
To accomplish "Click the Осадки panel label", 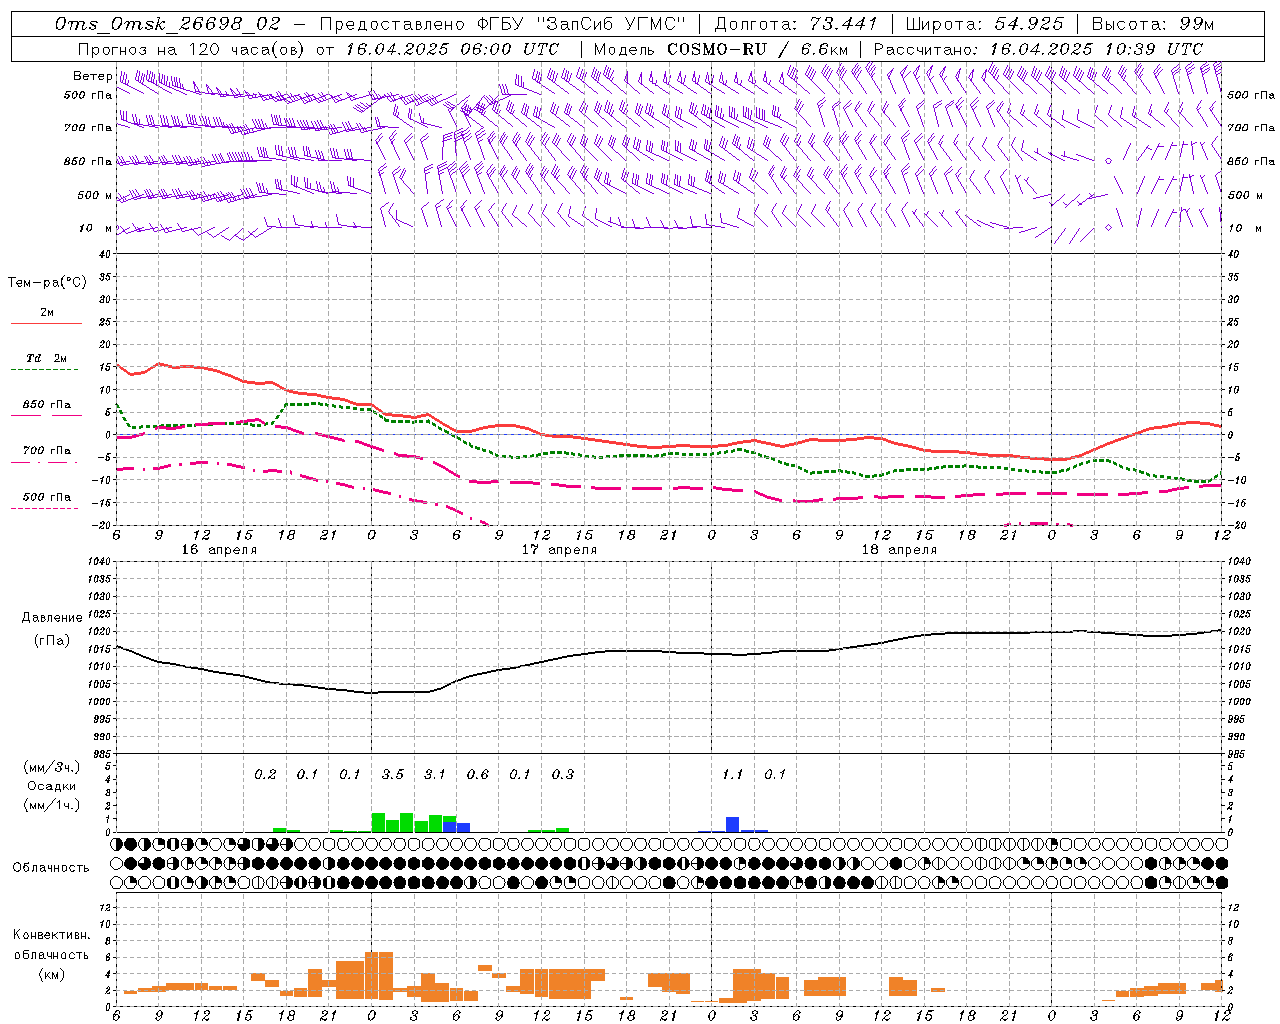I will (52, 786).
